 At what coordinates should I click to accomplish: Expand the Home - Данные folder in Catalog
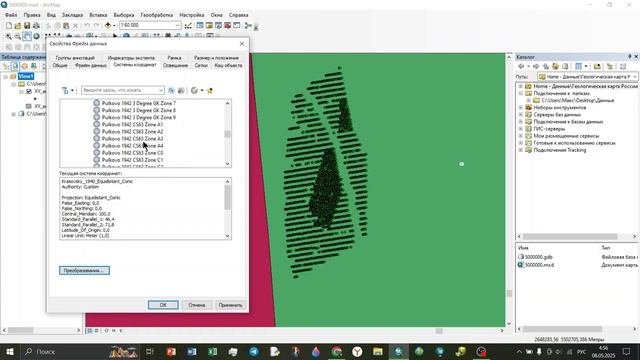pos(520,87)
